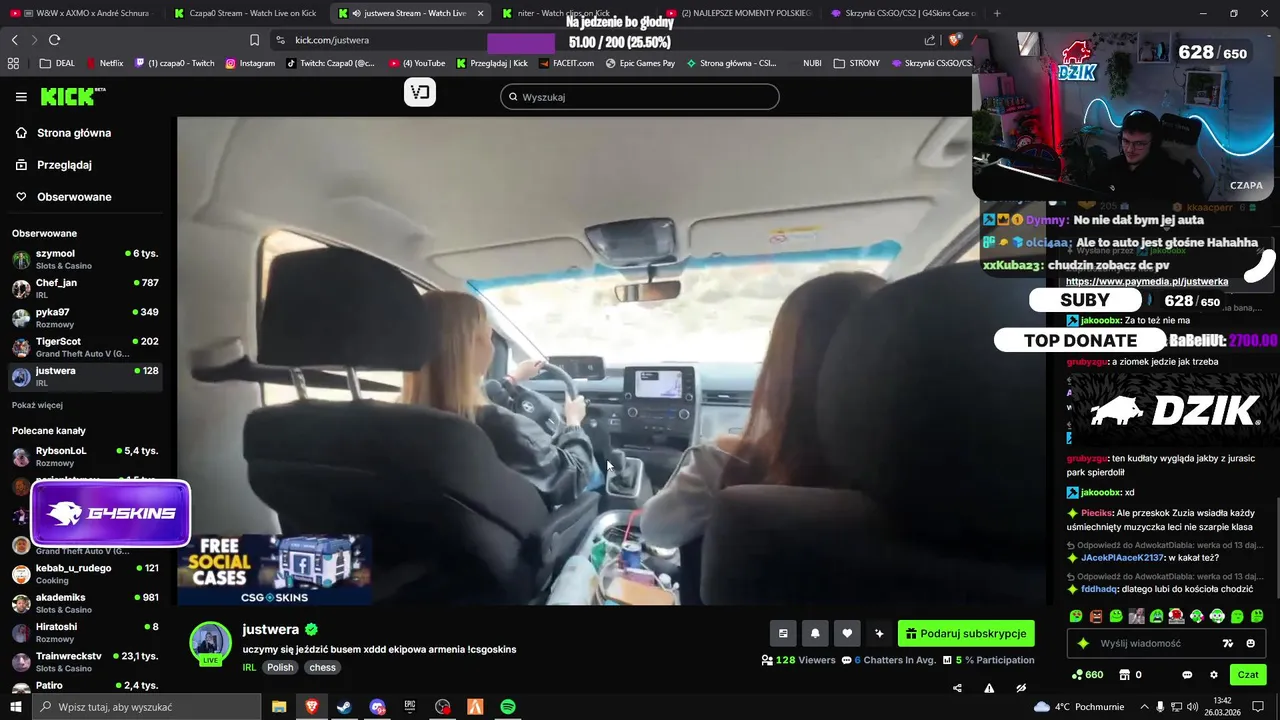Reload the page with browser refresh button
Screen dimensions: 1280x720
coord(54,40)
